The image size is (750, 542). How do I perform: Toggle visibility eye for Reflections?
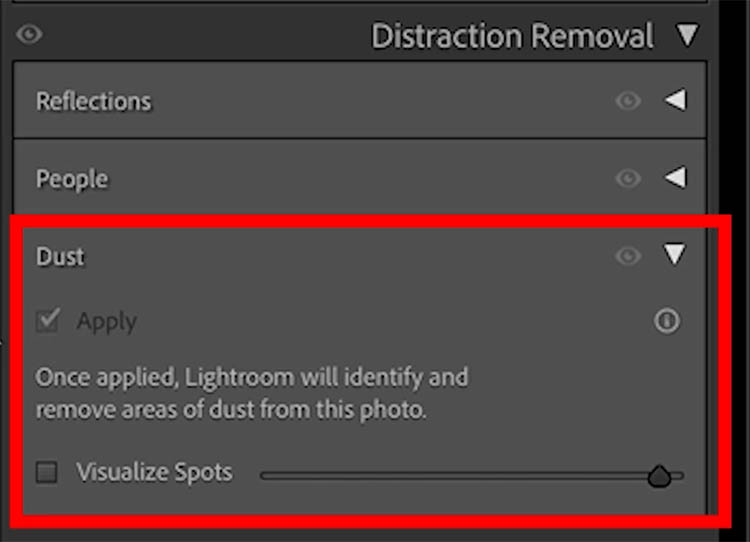coord(628,101)
